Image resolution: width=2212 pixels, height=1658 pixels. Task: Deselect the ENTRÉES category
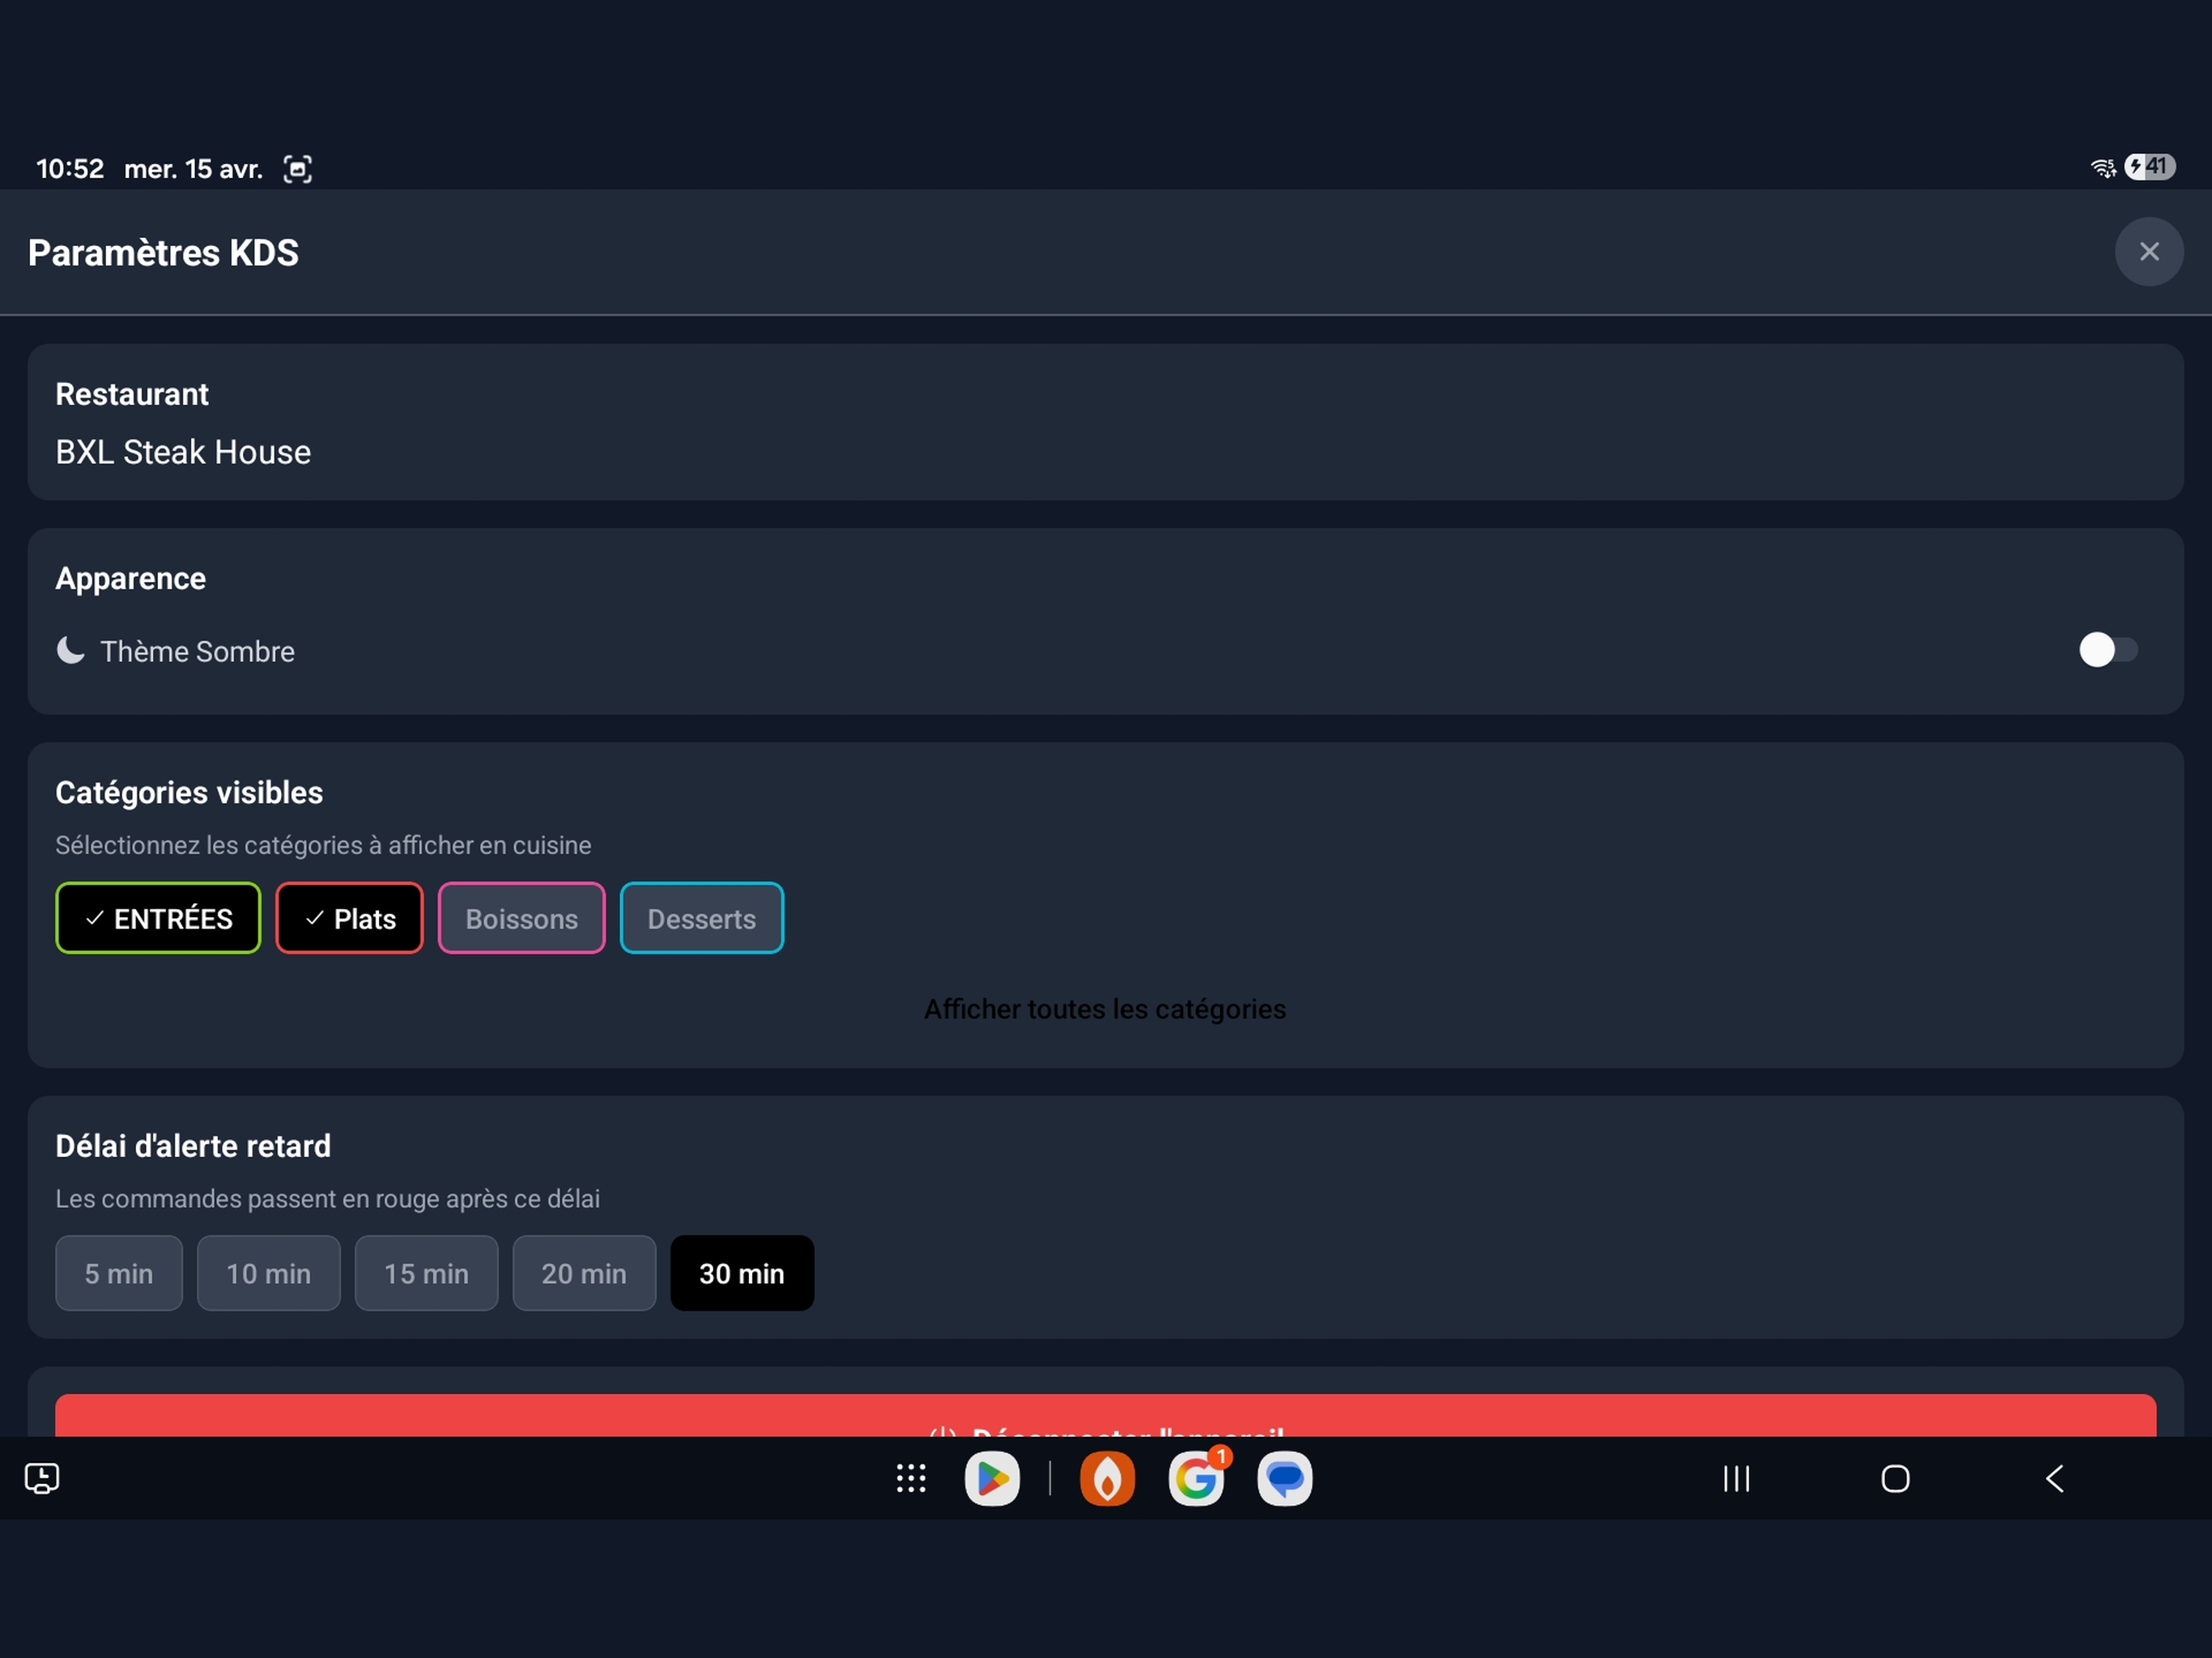click(x=158, y=918)
